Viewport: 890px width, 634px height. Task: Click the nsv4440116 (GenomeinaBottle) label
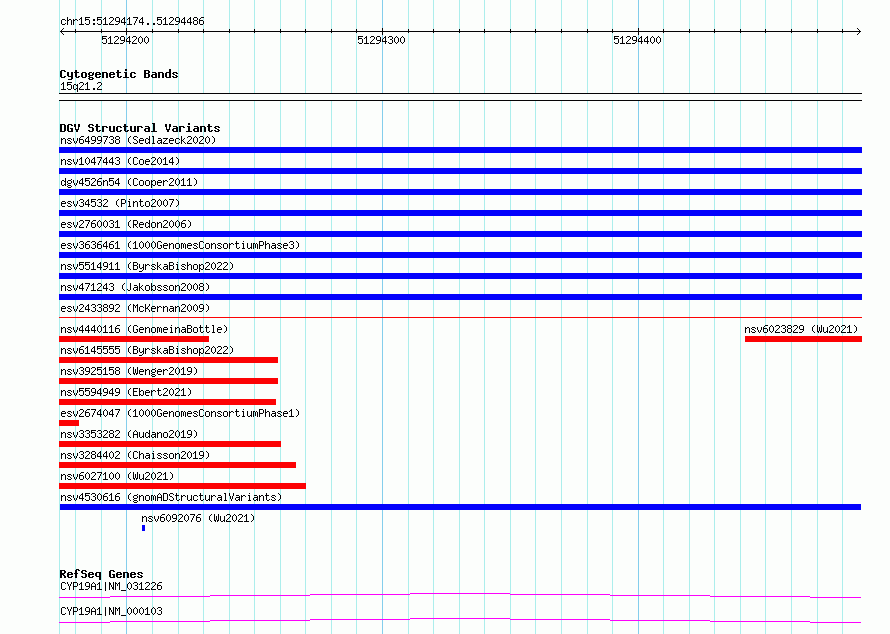tap(144, 329)
